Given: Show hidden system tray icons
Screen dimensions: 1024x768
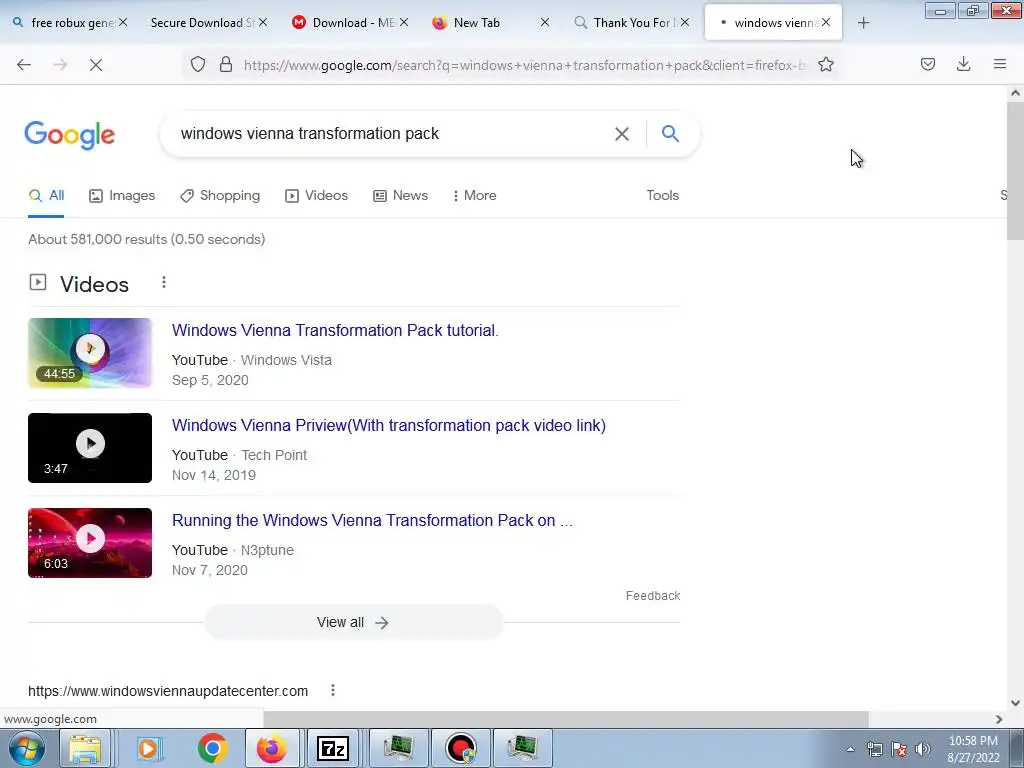Looking at the screenshot, I should pos(850,749).
